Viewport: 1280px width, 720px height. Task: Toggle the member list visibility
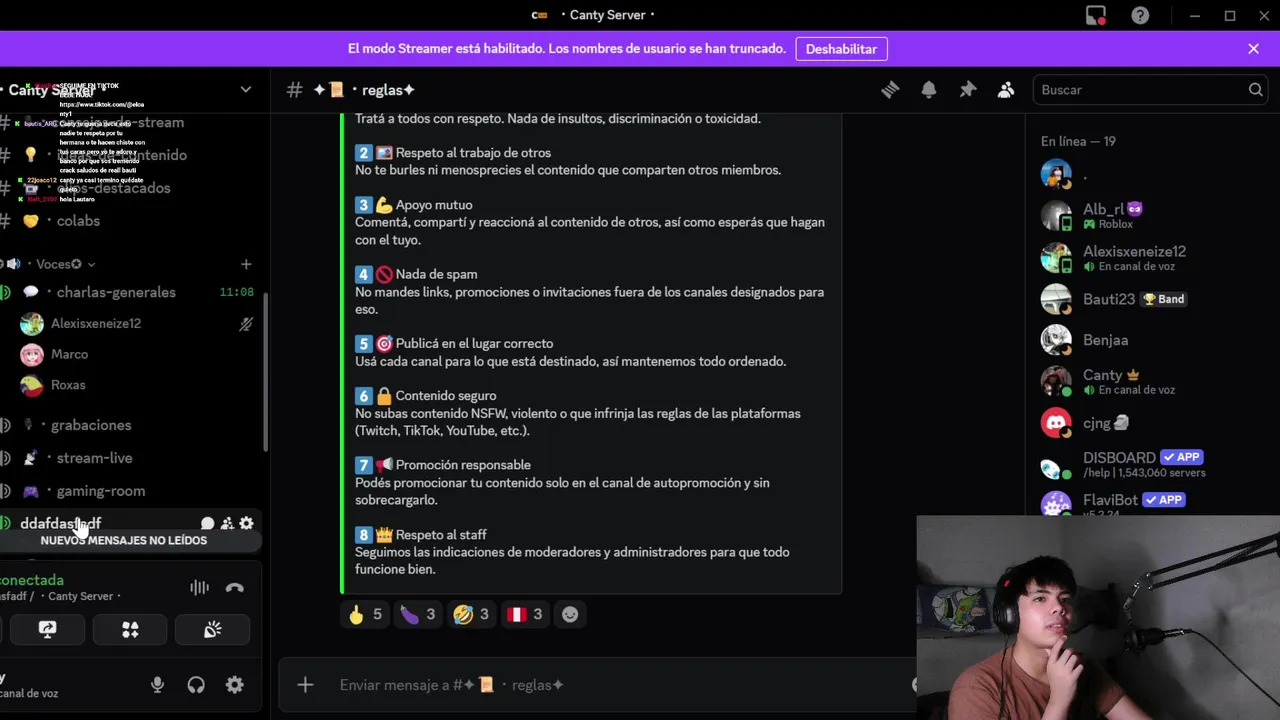click(1006, 90)
